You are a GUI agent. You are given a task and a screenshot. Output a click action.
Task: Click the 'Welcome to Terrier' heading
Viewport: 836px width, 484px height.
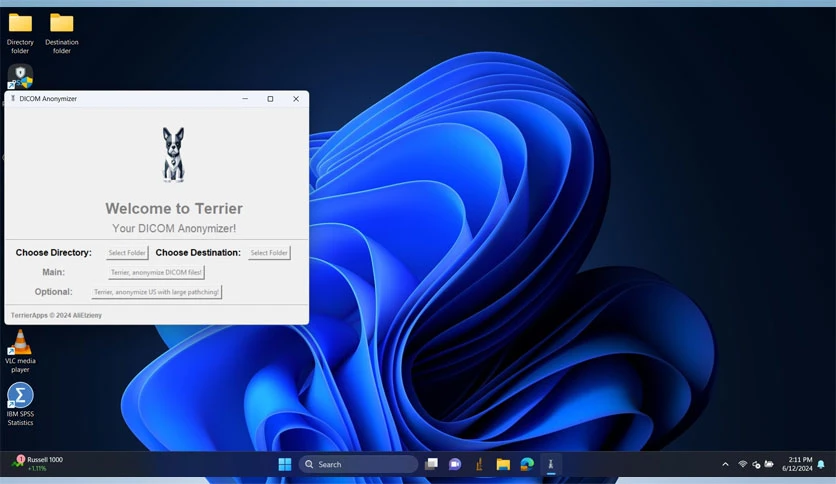[174, 208]
